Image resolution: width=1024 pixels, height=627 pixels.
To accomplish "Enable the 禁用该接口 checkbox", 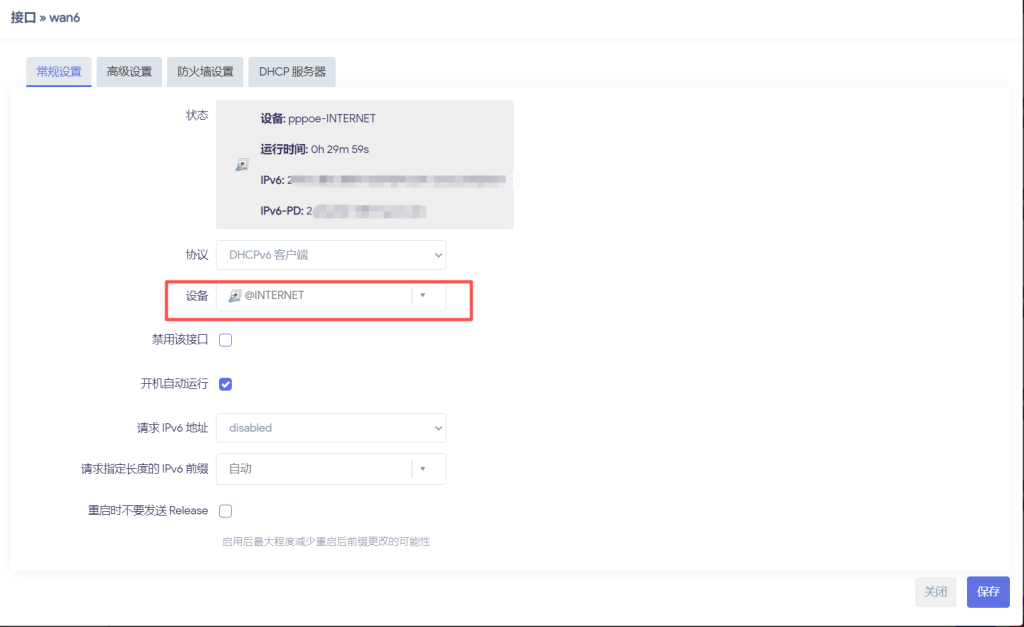I will pyautogui.click(x=226, y=340).
